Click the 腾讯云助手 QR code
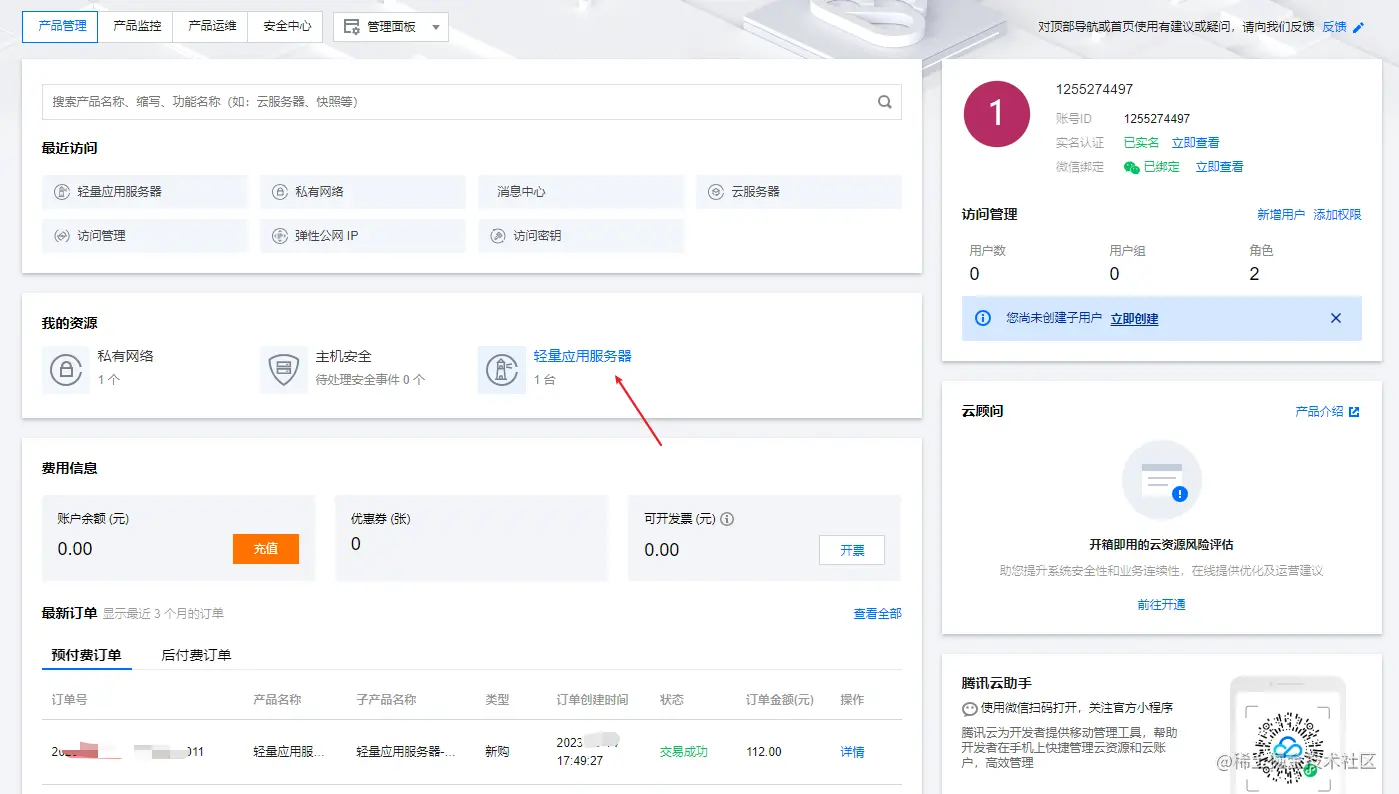 click(x=1288, y=747)
